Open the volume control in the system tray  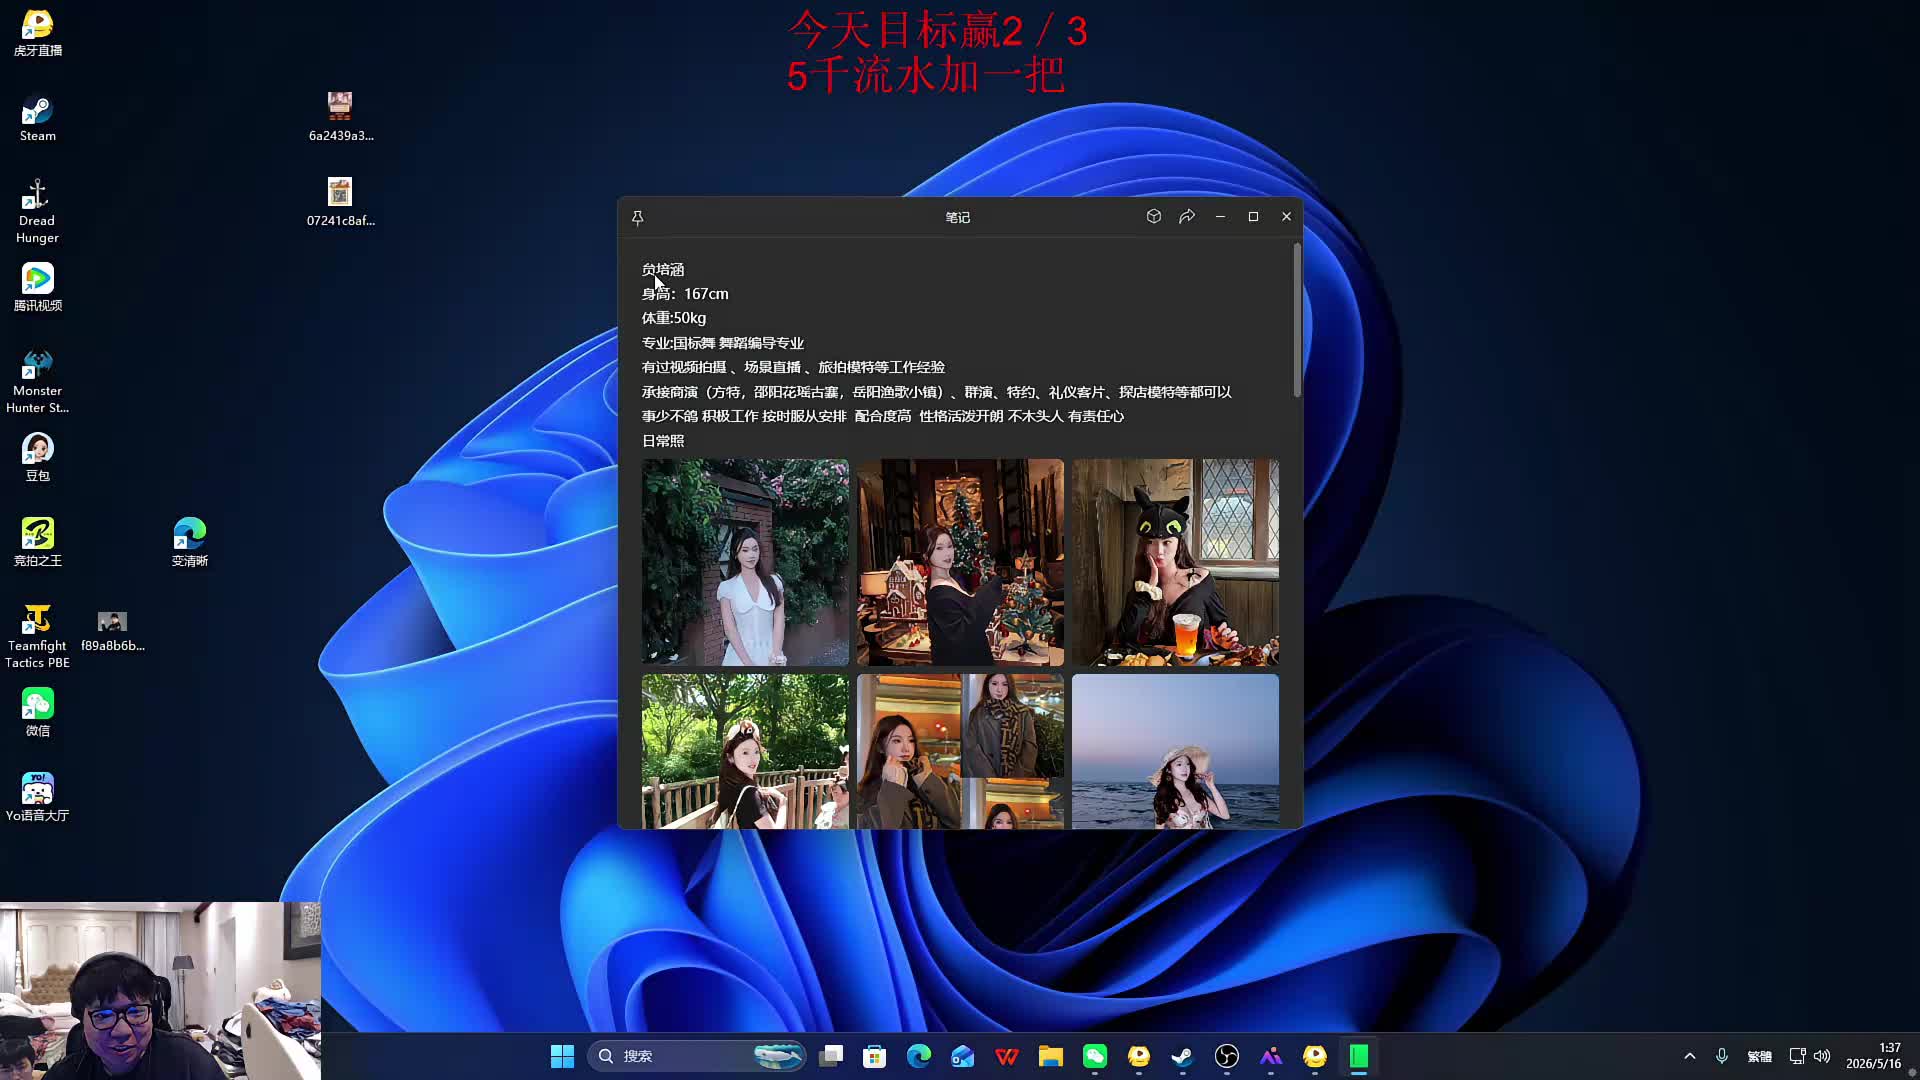[1822, 1056]
